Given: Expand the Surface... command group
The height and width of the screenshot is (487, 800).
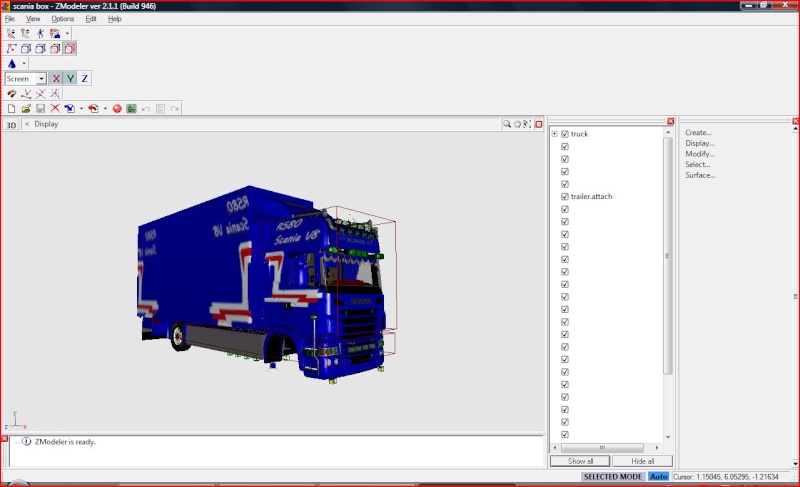Looking at the screenshot, I should (700, 175).
